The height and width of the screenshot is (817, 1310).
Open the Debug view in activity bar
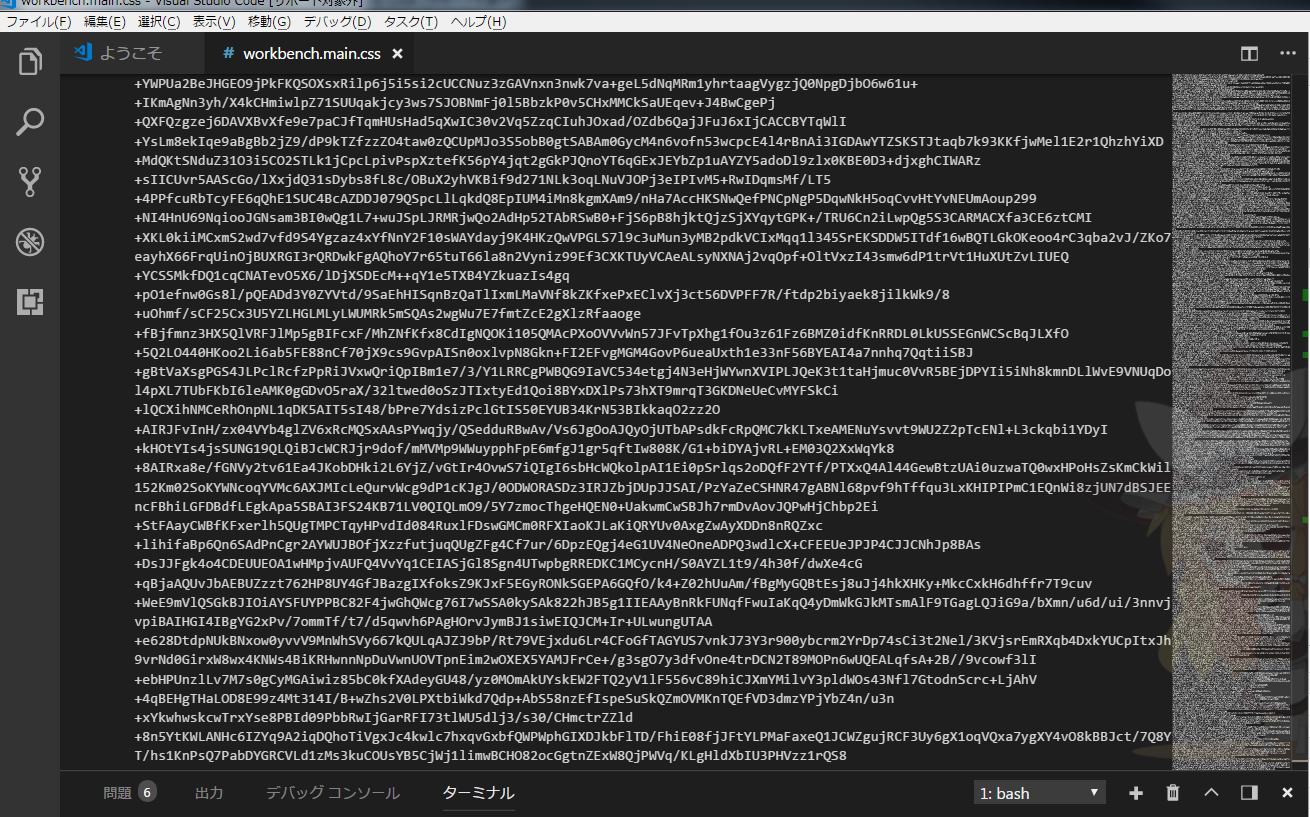click(30, 241)
